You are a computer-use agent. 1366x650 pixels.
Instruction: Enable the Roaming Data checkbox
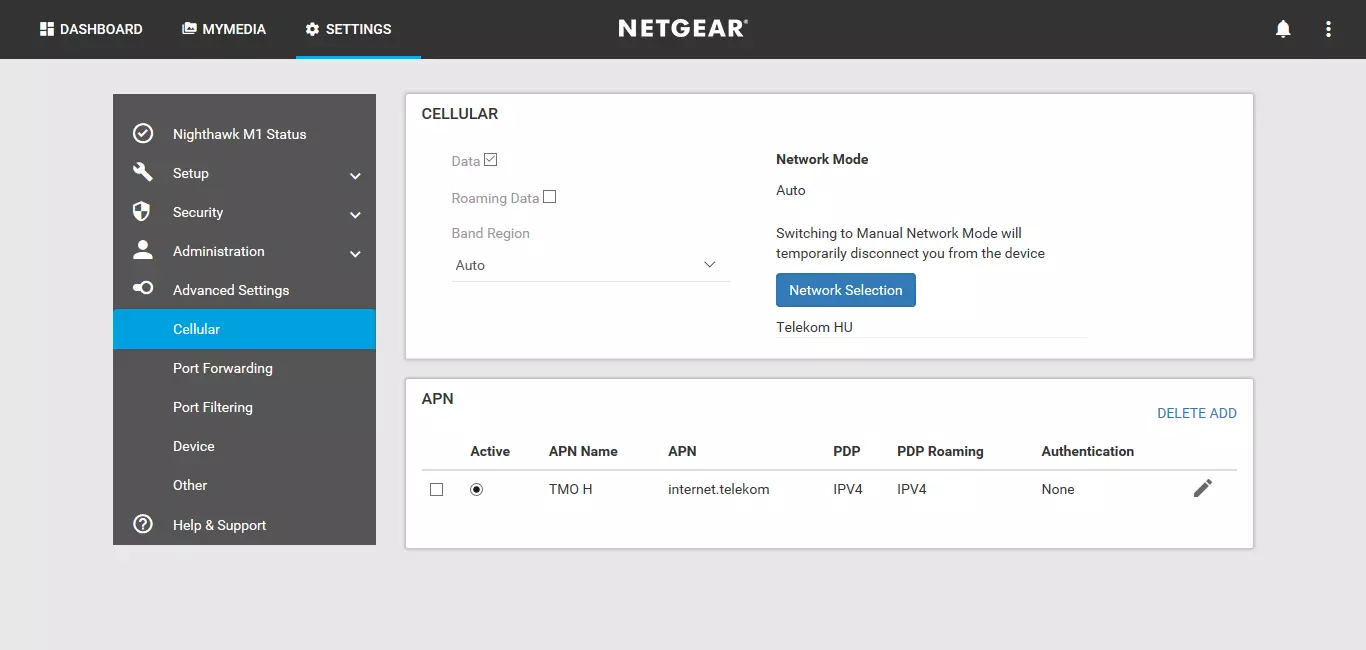point(549,197)
